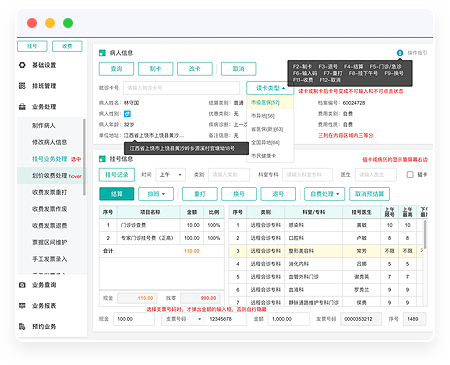
Task: Select 划价收费处理 submenu item
Action: point(50,176)
